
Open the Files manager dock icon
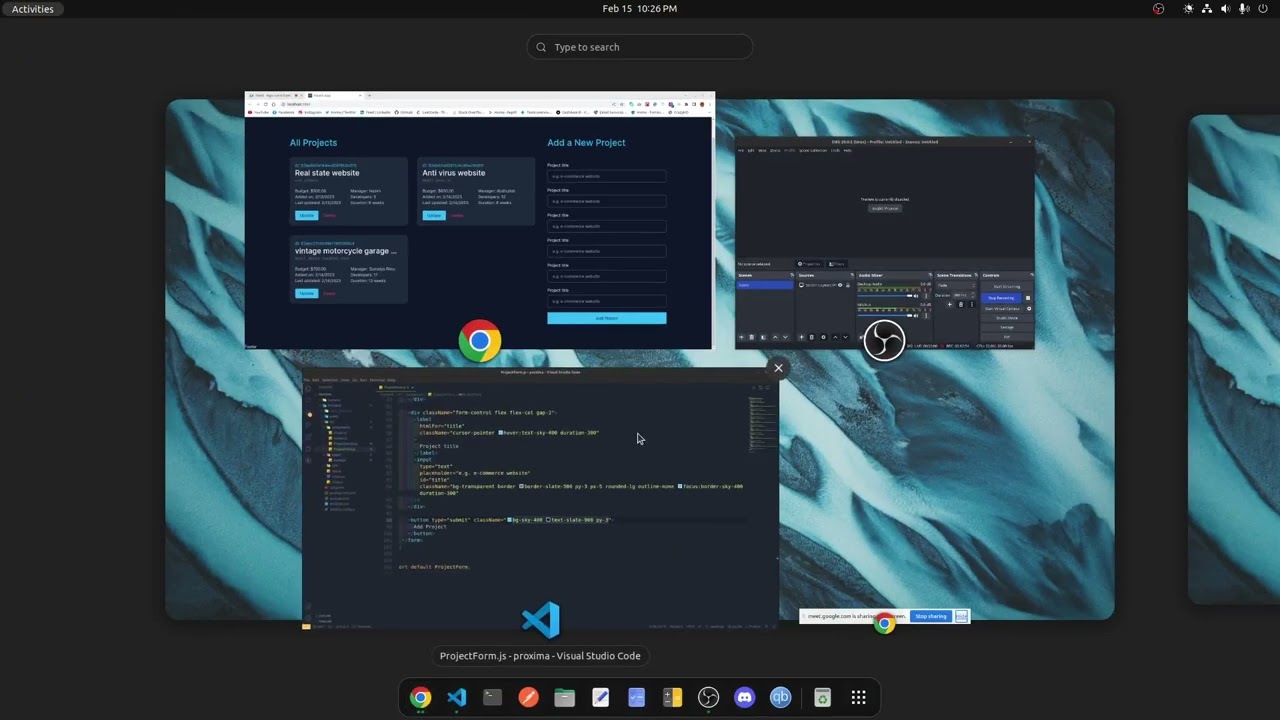[x=564, y=698]
